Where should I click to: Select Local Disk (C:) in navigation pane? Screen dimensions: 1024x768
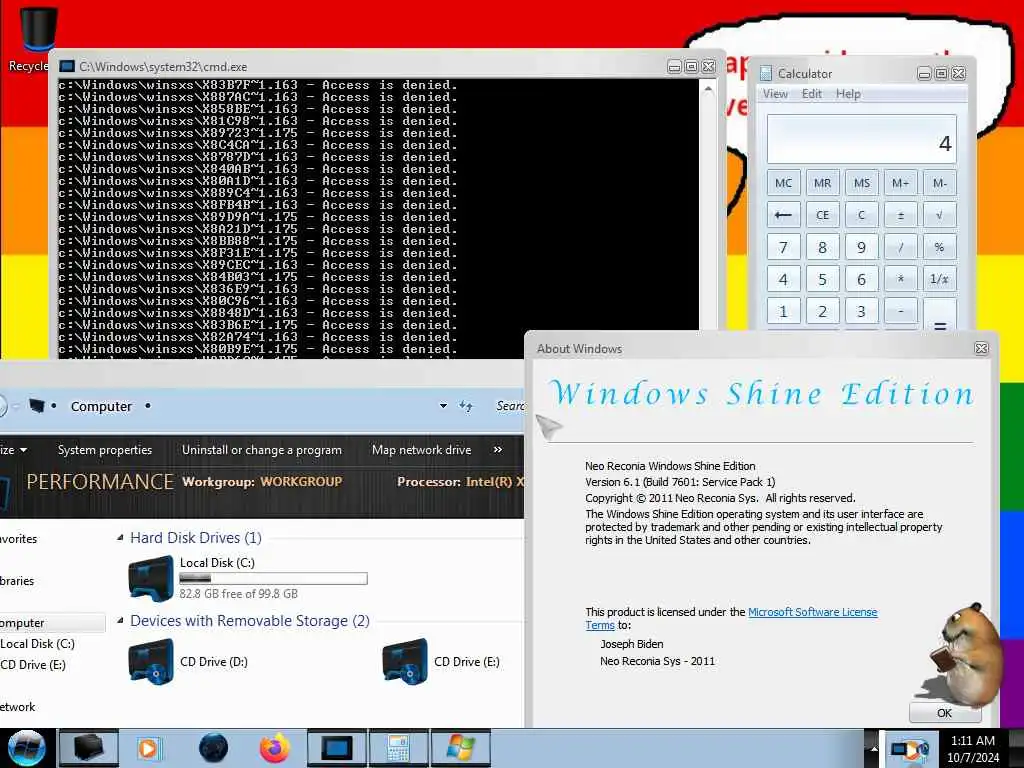(37, 644)
